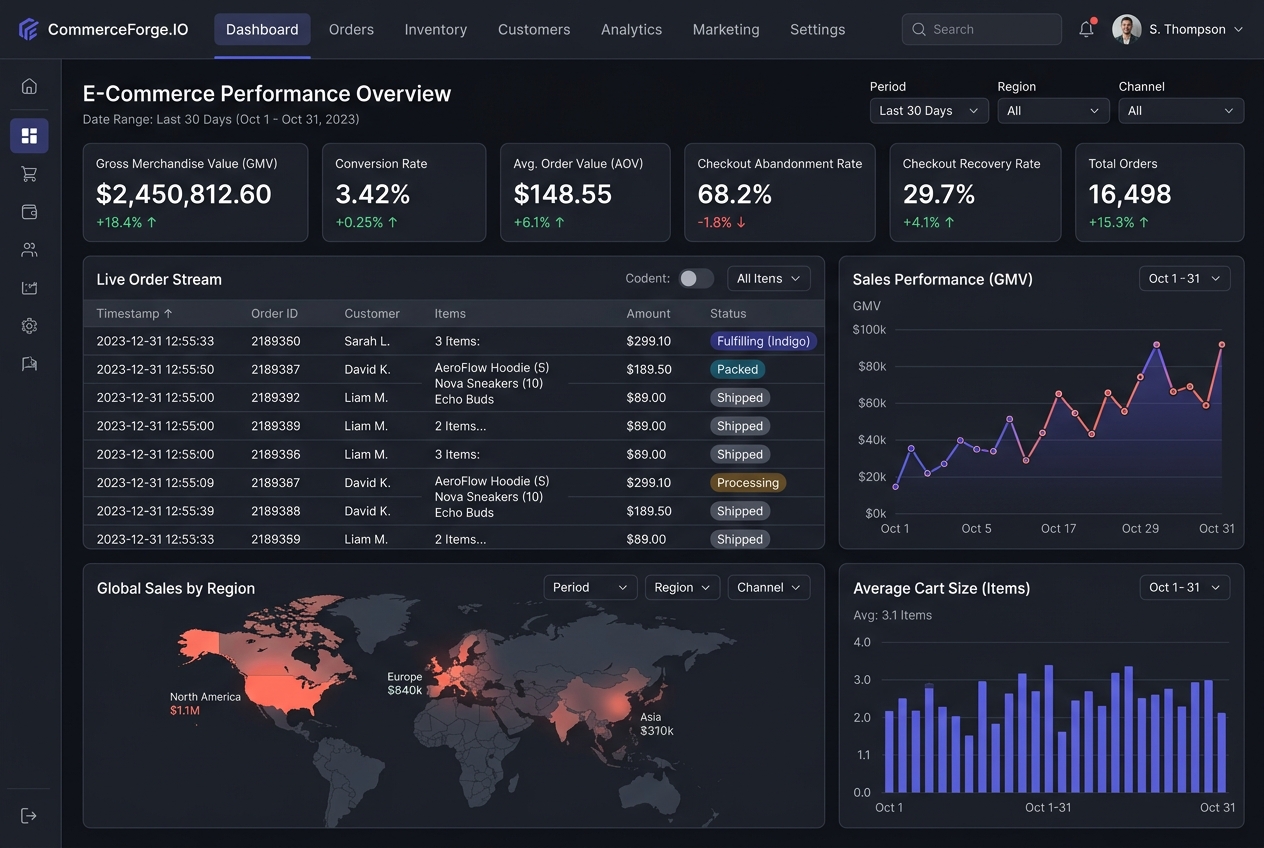Image resolution: width=1264 pixels, height=848 pixels.
Task: Open the wallet icon in sidebar
Action: pos(29,212)
